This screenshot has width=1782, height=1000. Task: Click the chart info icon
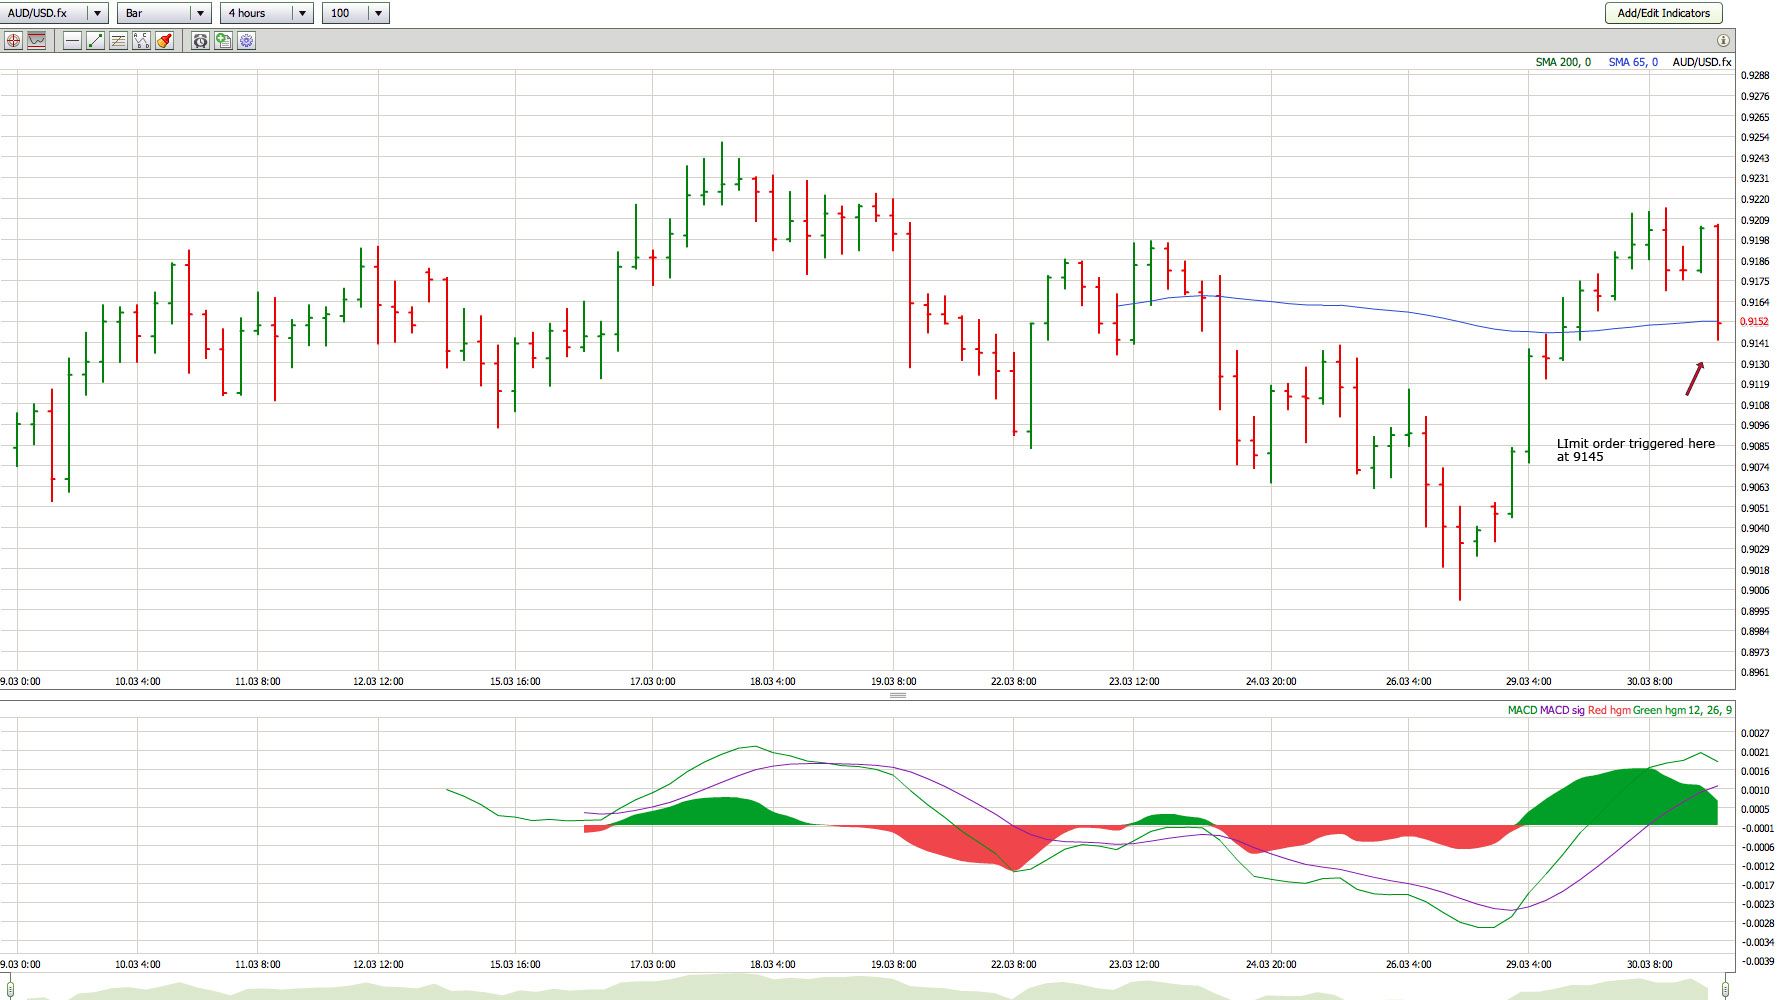pos(1723,41)
